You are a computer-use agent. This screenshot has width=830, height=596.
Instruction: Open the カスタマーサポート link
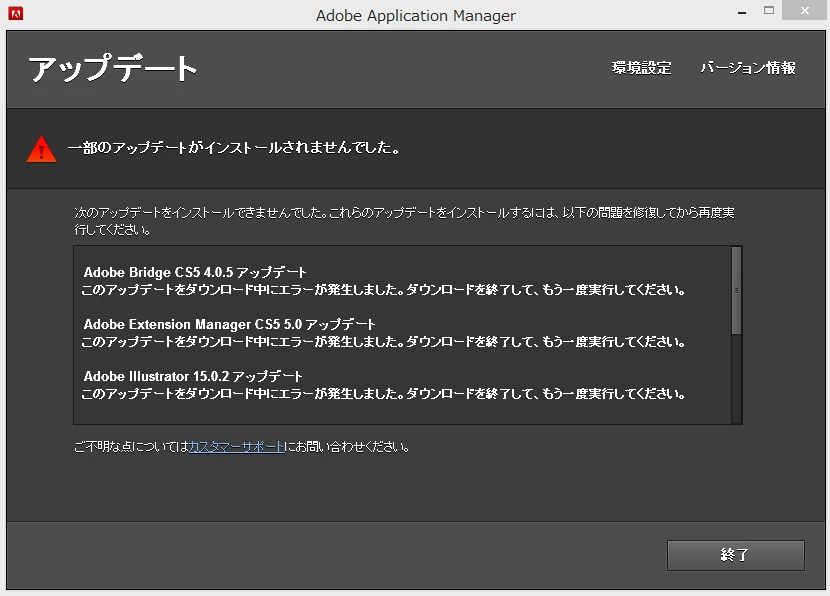[x=237, y=447]
